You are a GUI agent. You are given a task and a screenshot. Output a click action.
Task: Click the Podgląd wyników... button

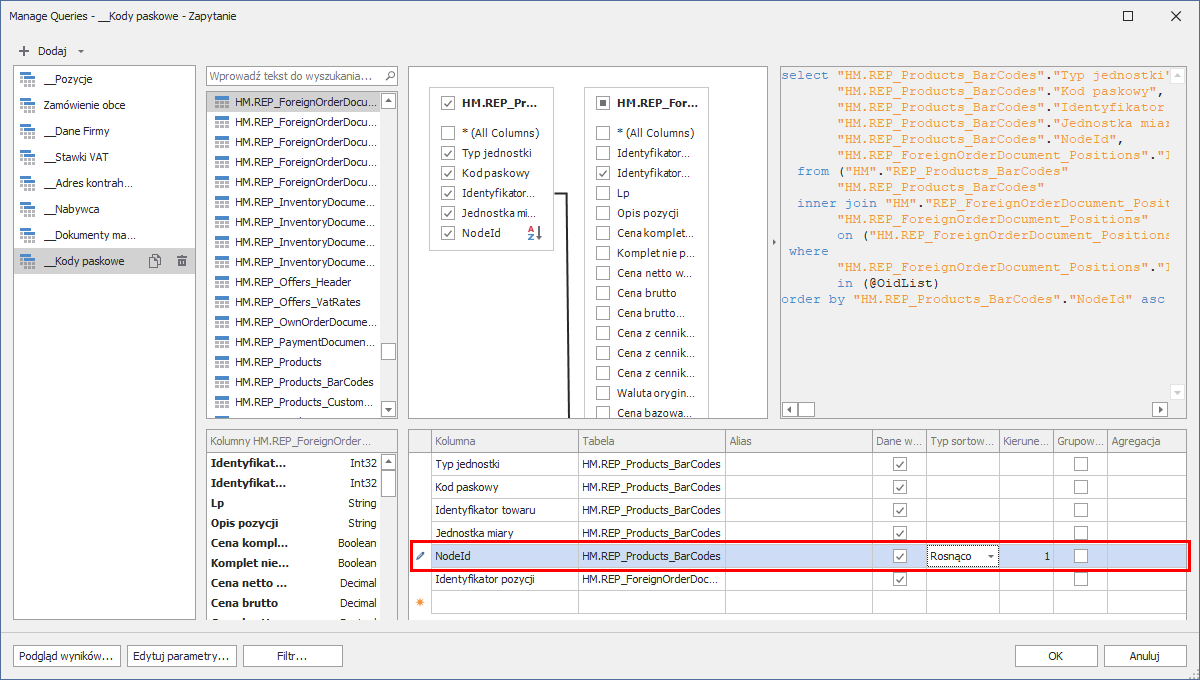tap(68, 656)
